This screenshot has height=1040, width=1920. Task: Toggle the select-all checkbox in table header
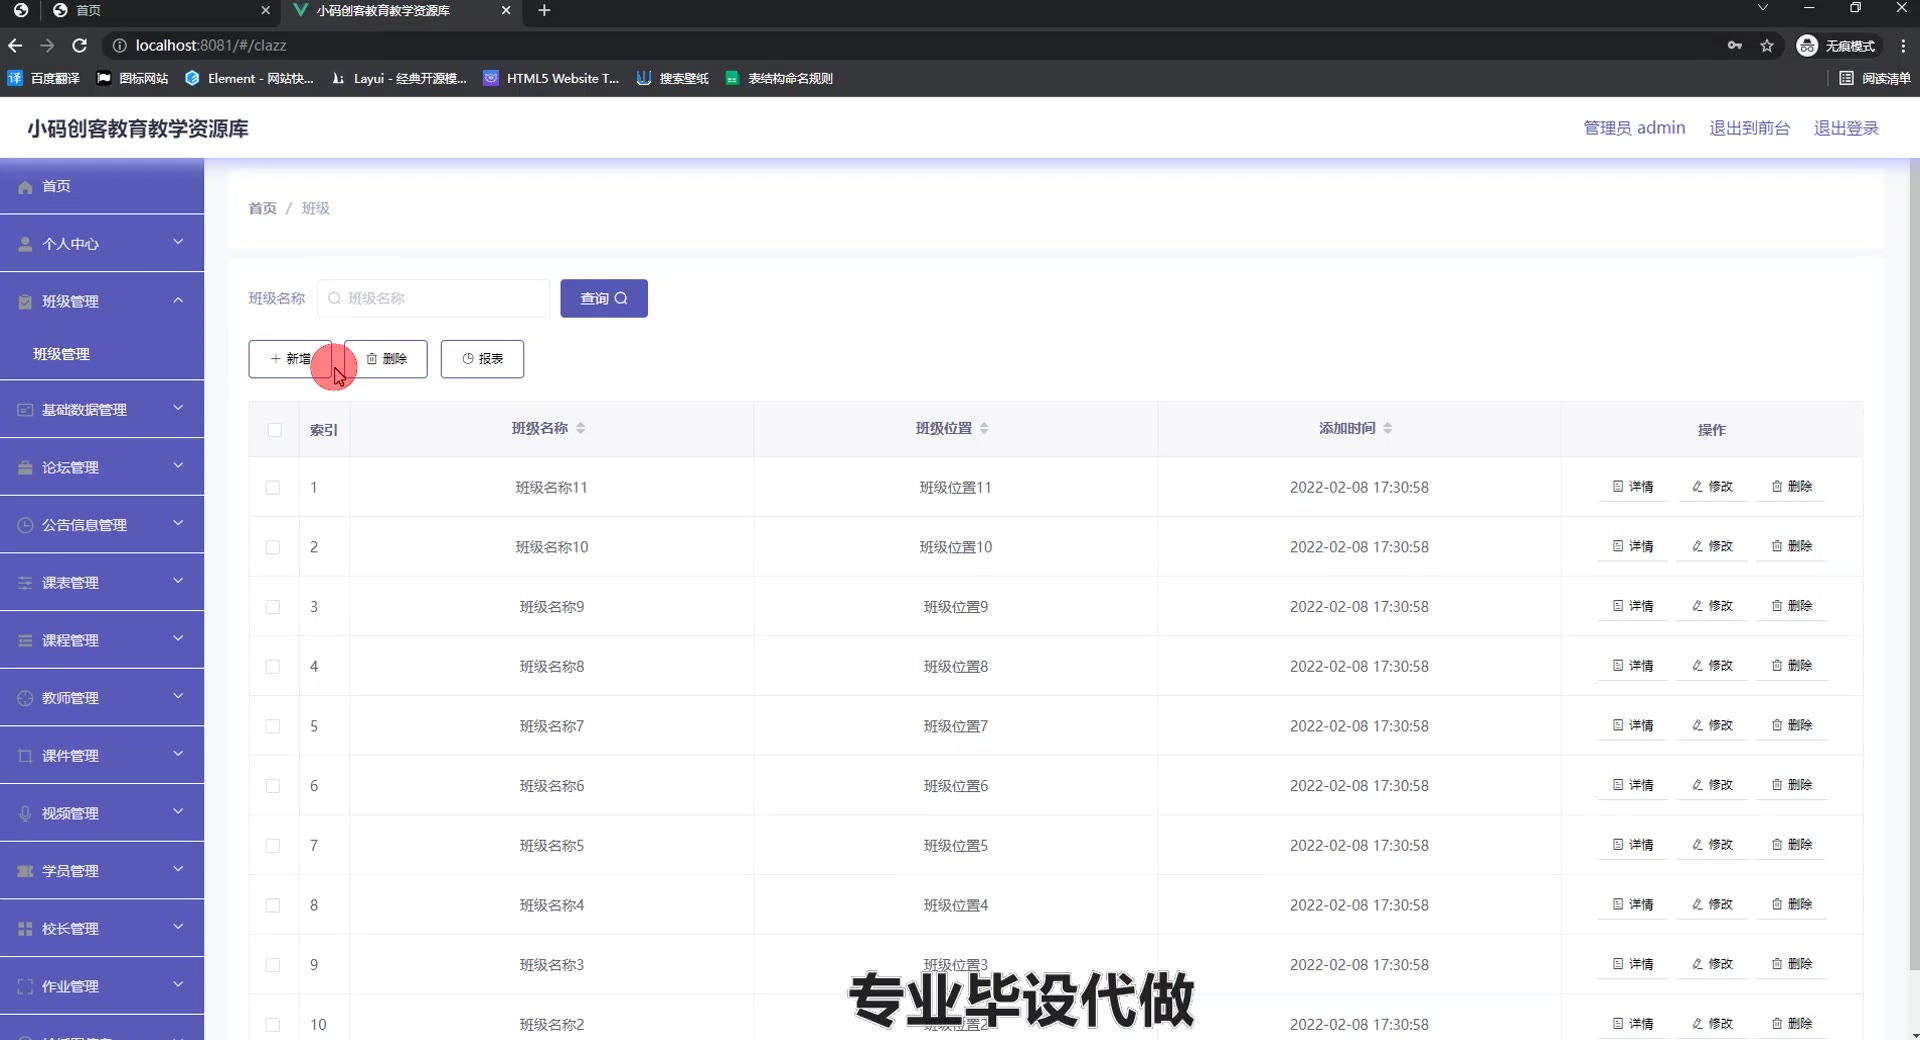point(275,430)
